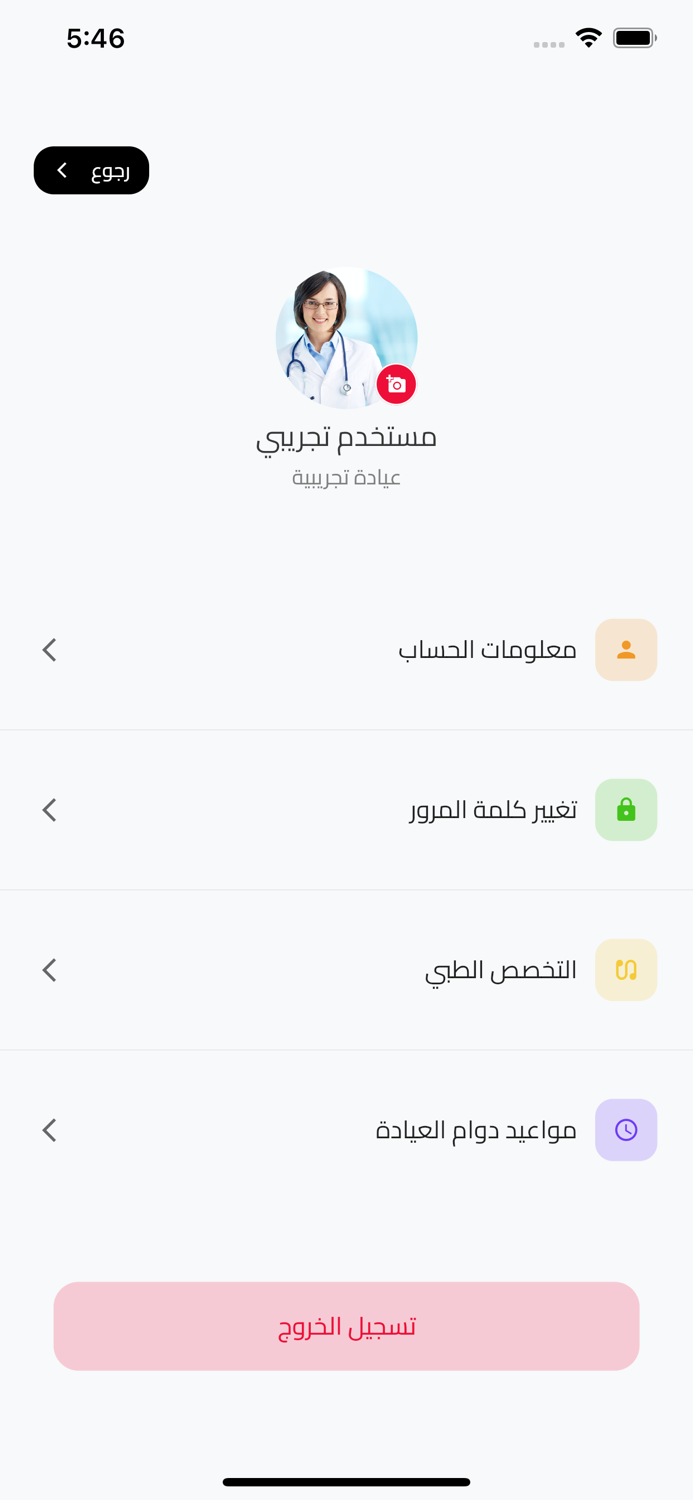Viewport: 693px width, 1500px height.
Task: Tap the green lock icon for password change
Action: [x=626, y=809]
